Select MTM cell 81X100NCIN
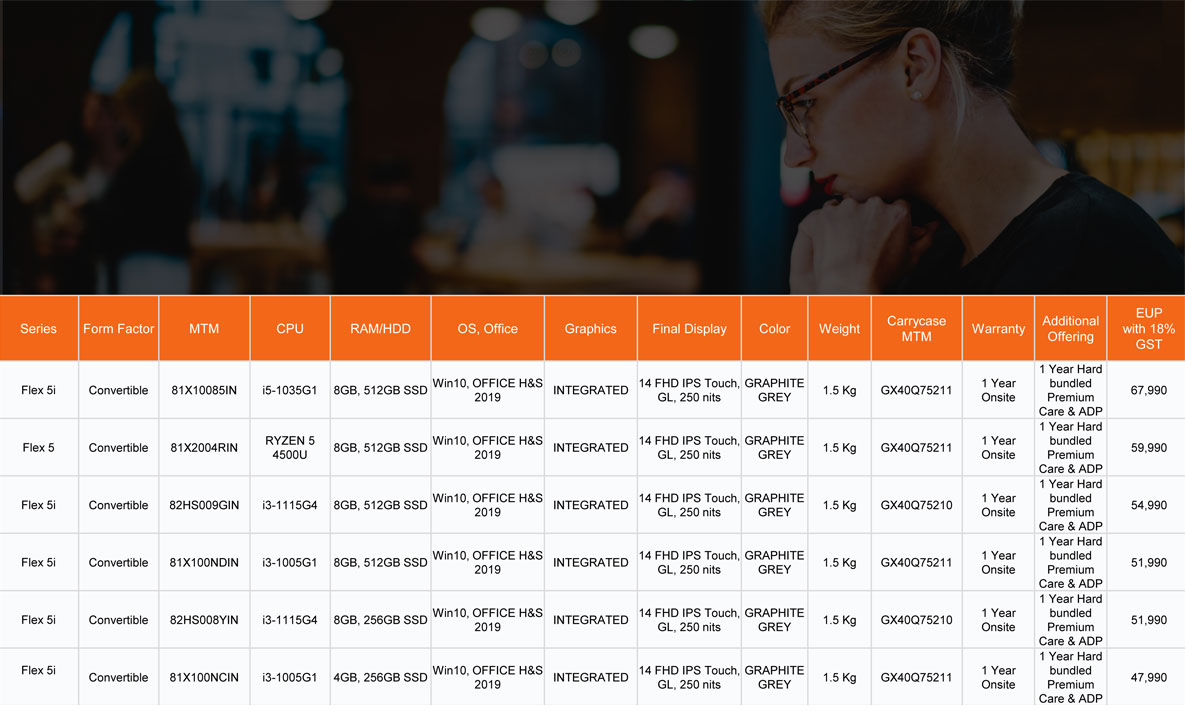The image size is (1185, 728). point(204,677)
